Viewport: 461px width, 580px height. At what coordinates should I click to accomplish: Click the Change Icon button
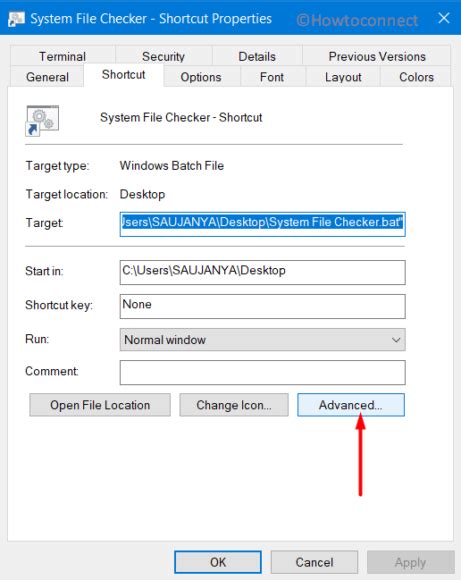pyautogui.click(x=234, y=405)
